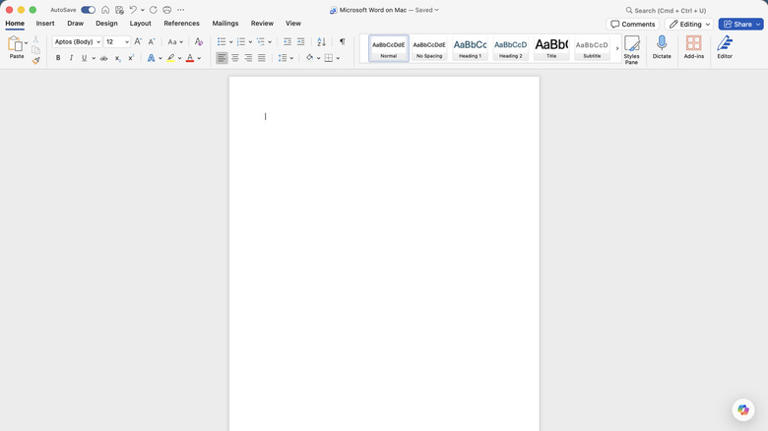The height and width of the screenshot is (431, 768).
Task: Switch to the Design tab
Action: pos(106,23)
